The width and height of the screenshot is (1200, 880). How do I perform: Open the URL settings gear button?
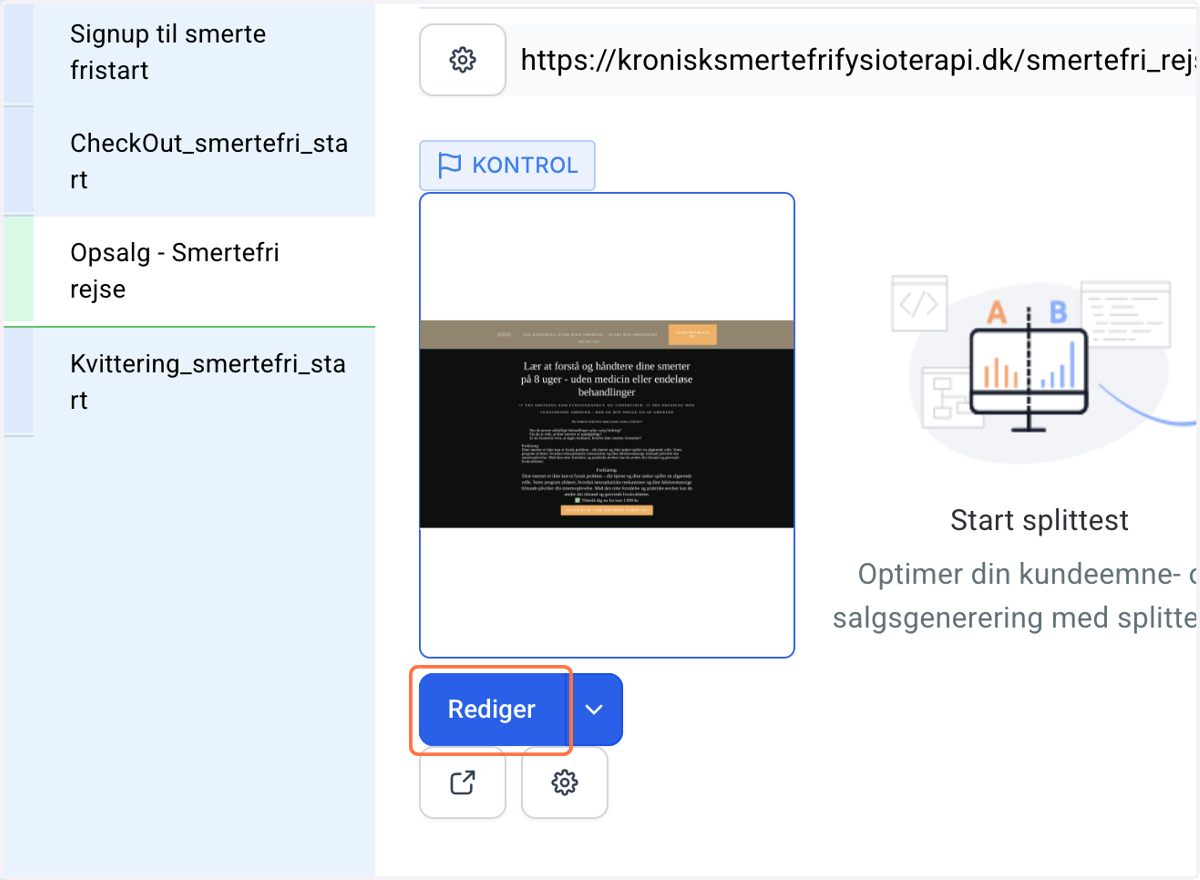pyautogui.click(x=462, y=60)
